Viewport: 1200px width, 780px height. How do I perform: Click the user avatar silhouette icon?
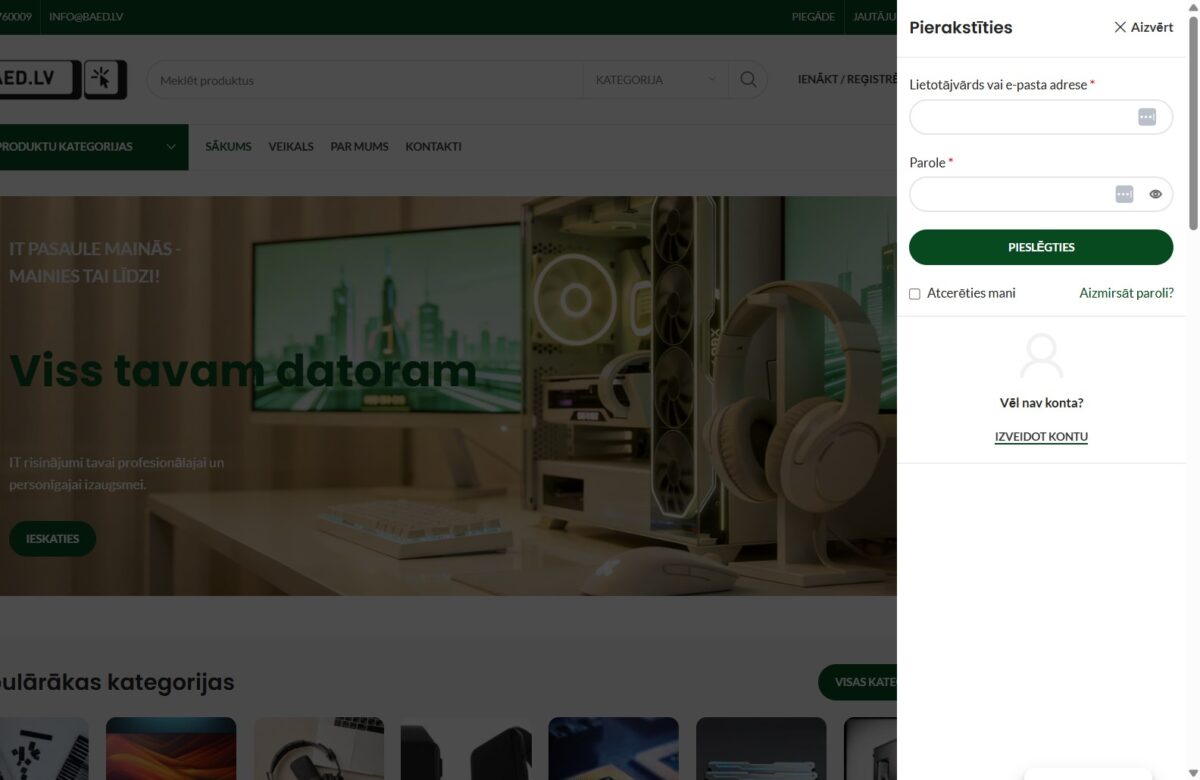point(1041,356)
